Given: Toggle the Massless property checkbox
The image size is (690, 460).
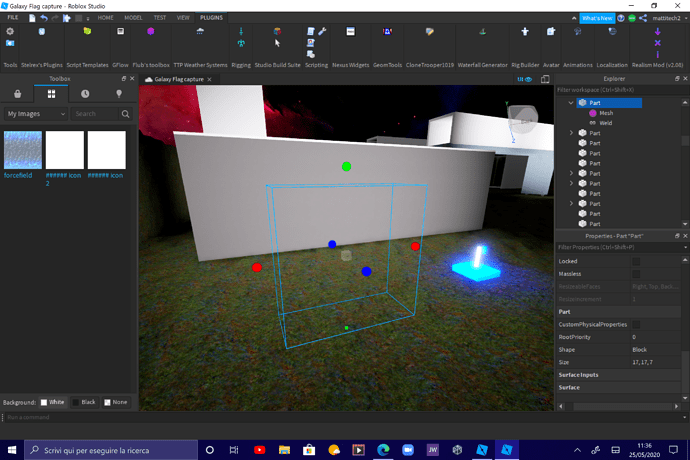Looking at the screenshot, I should (636, 274).
